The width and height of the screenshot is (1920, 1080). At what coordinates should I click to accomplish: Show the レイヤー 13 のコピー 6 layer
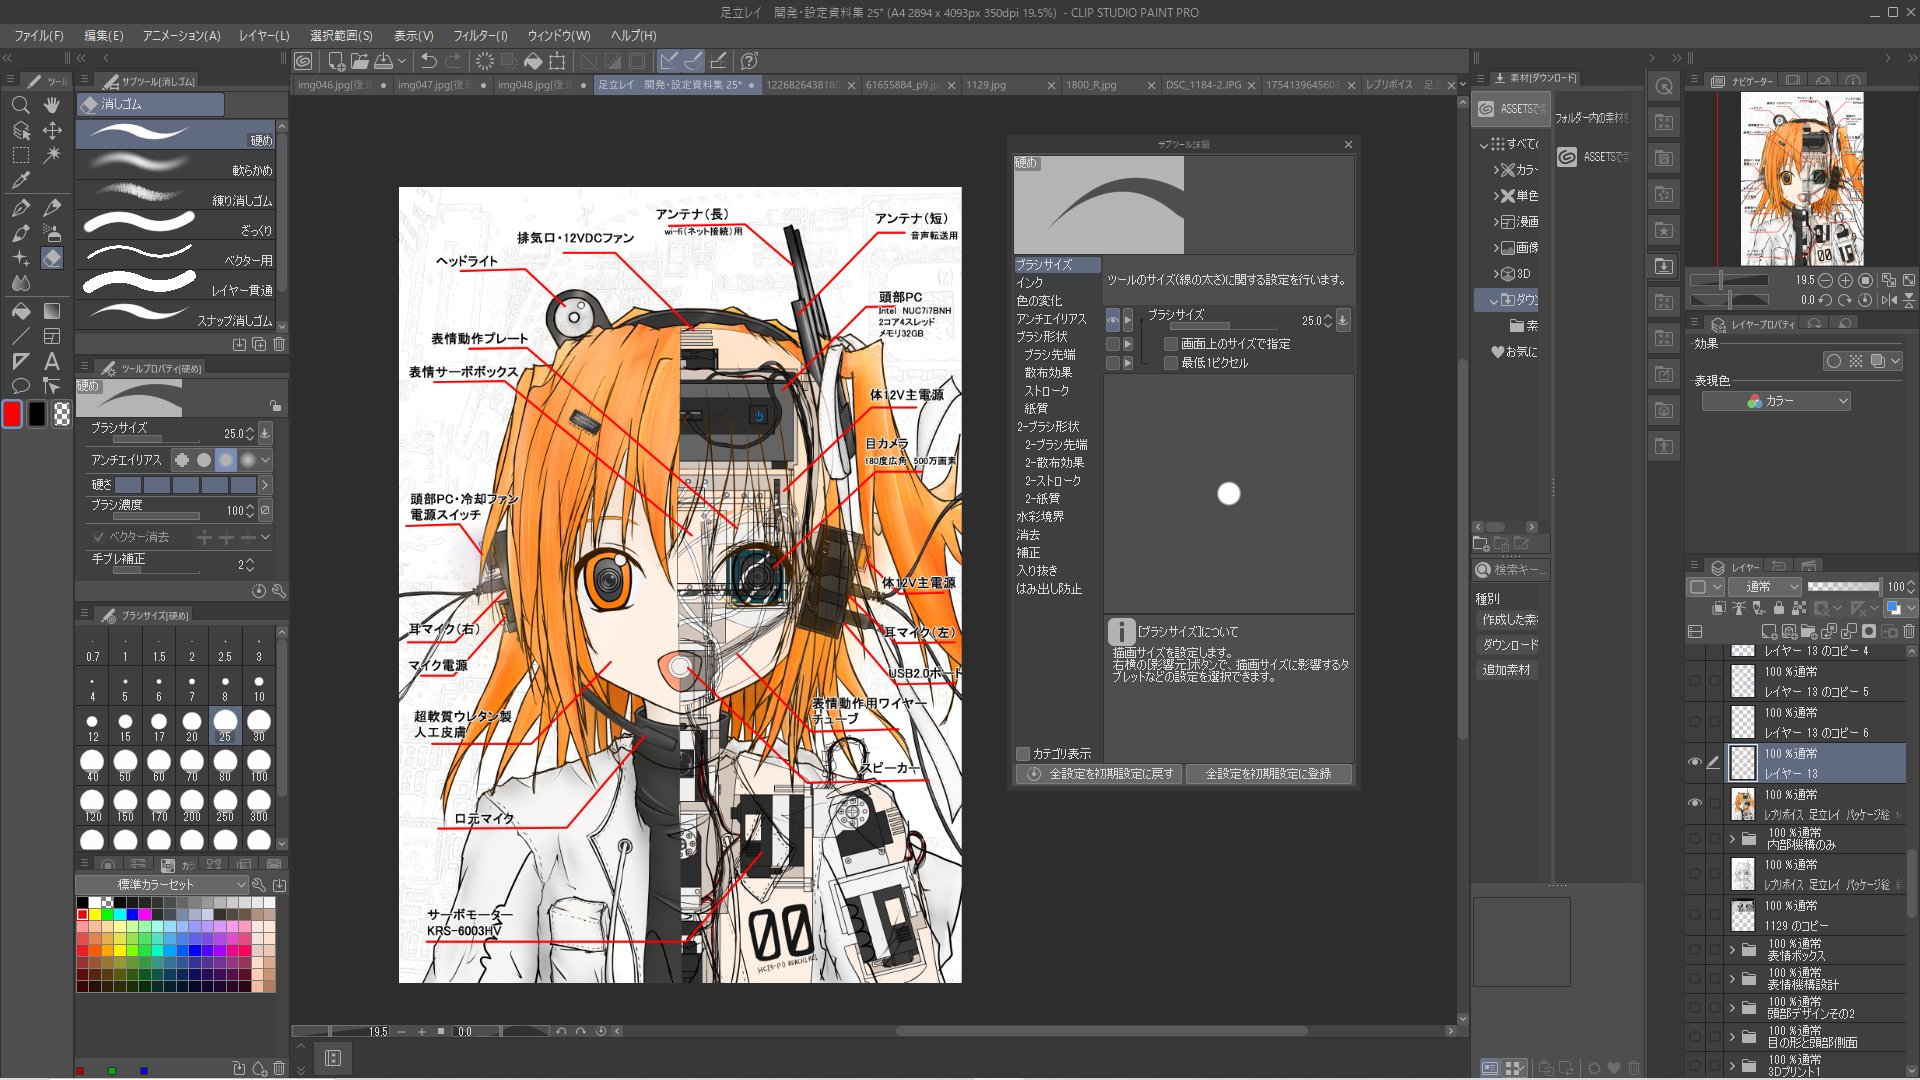[x=1694, y=721]
